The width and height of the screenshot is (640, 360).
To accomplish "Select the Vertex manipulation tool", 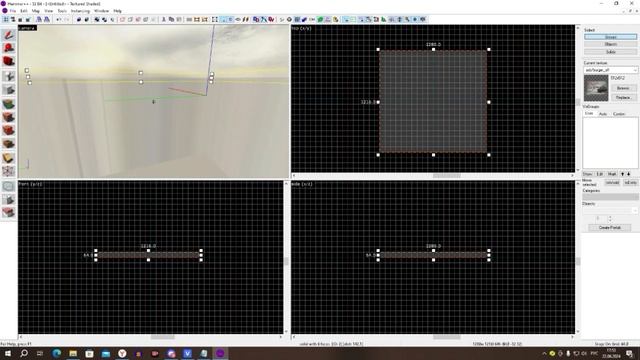I will (8, 171).
